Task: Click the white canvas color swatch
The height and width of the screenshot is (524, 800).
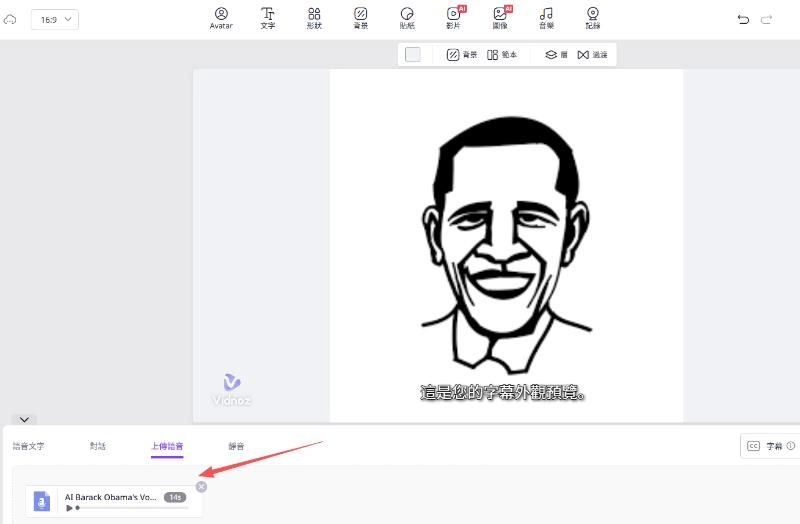Action: (413, 55)
